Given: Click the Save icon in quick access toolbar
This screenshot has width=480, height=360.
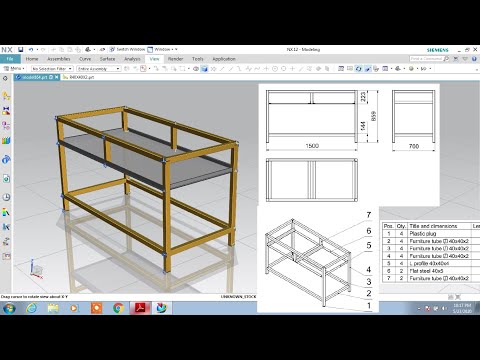Looking at the screenshot, I should (21, 50).
